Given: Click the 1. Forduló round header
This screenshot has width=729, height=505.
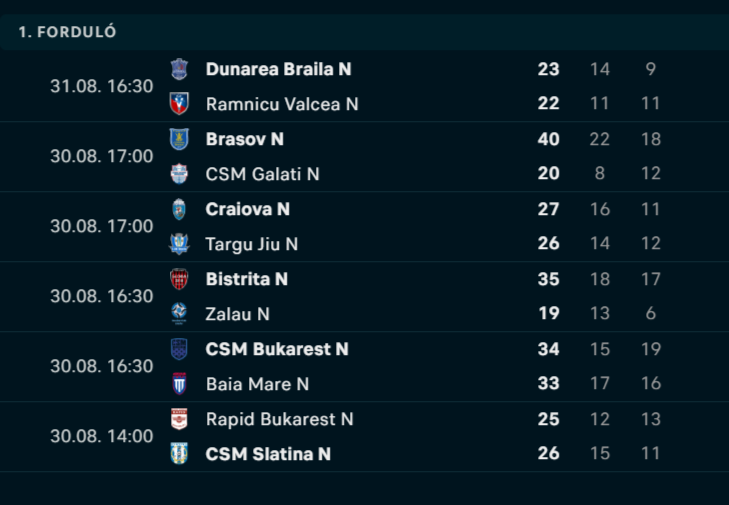Looking at the screenshot, I should click(68, 32).
